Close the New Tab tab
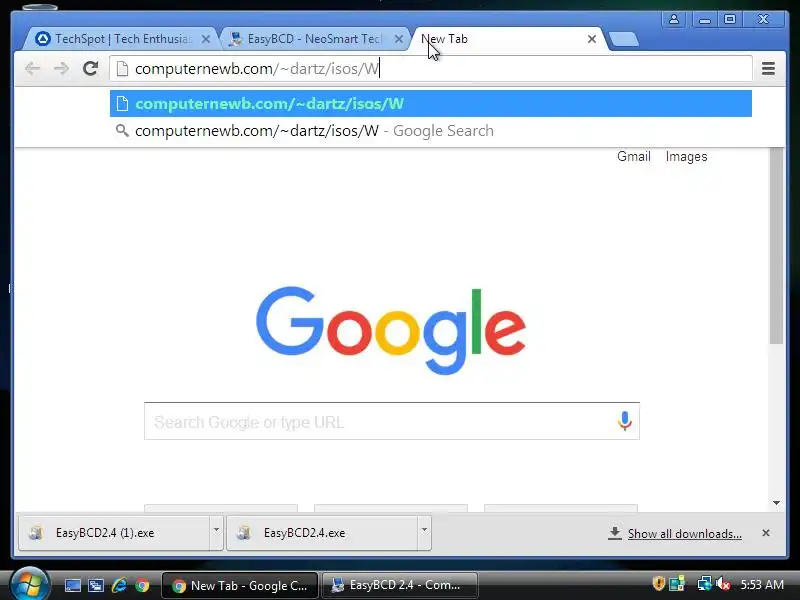800x600 pixels. coord(592,39)
